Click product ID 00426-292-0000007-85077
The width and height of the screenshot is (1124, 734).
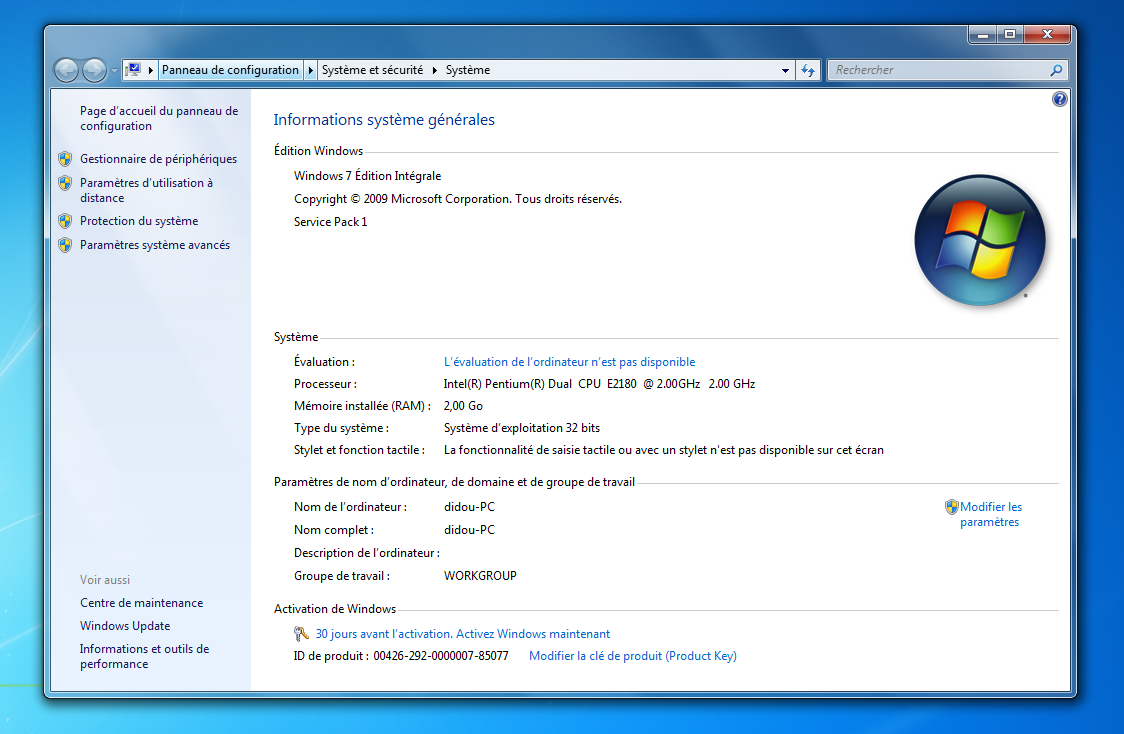click(440, 656)
